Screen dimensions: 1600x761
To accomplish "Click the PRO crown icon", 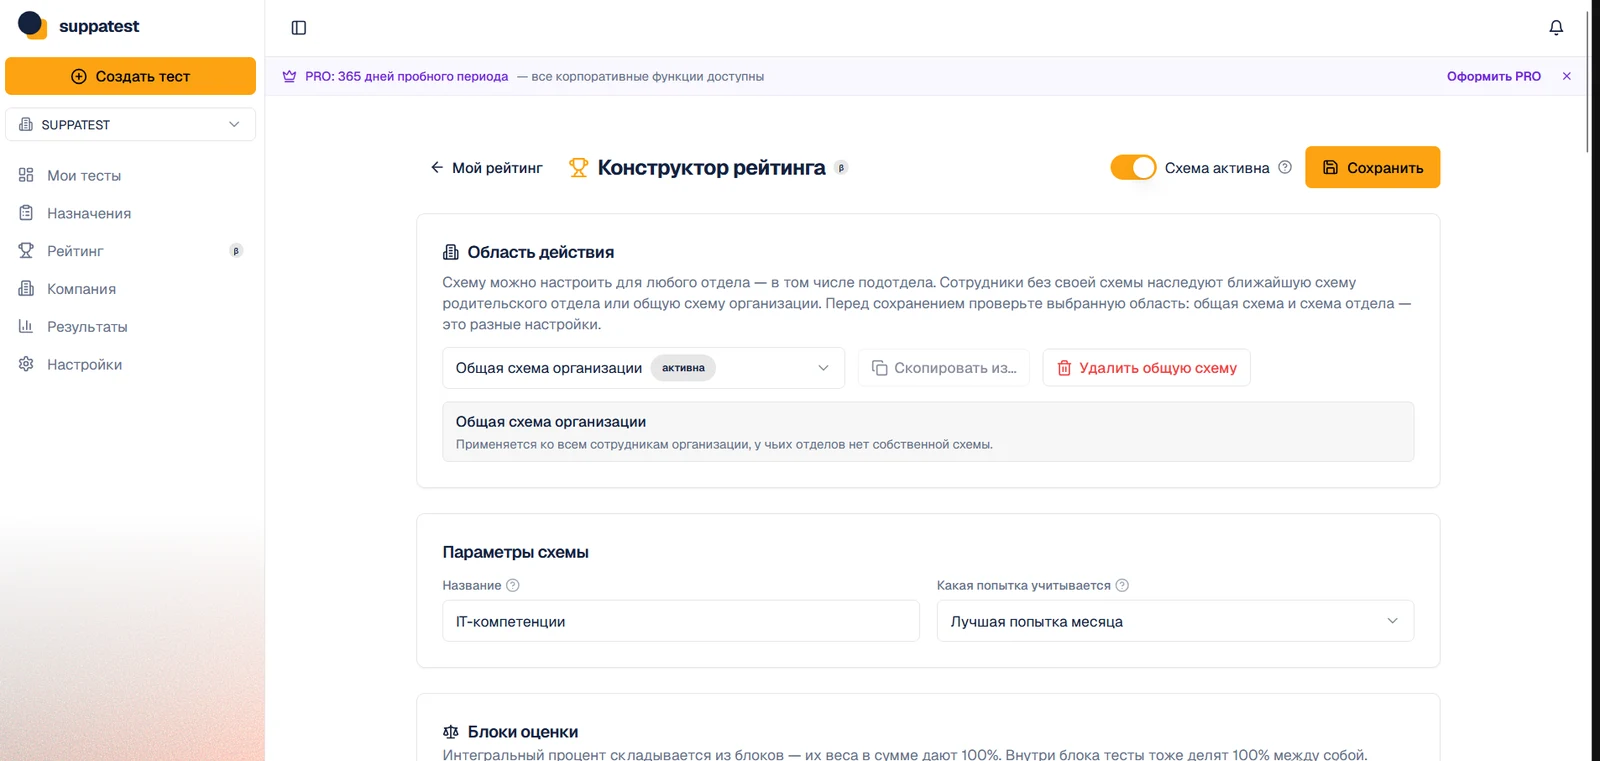I will [289, 76].
